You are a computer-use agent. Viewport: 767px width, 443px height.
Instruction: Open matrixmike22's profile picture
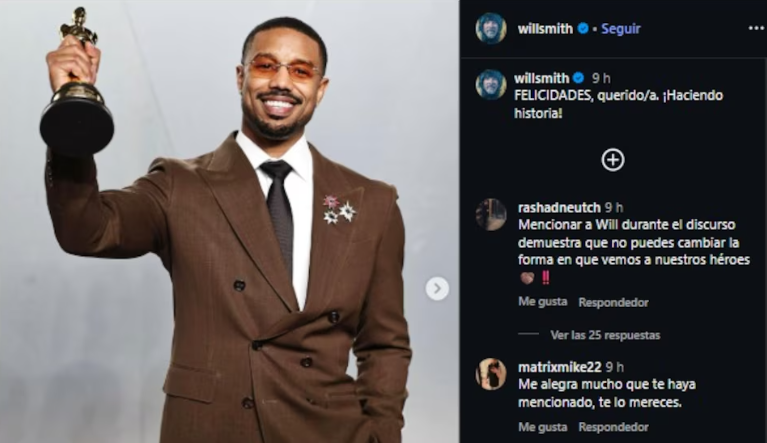coord(491,373)
